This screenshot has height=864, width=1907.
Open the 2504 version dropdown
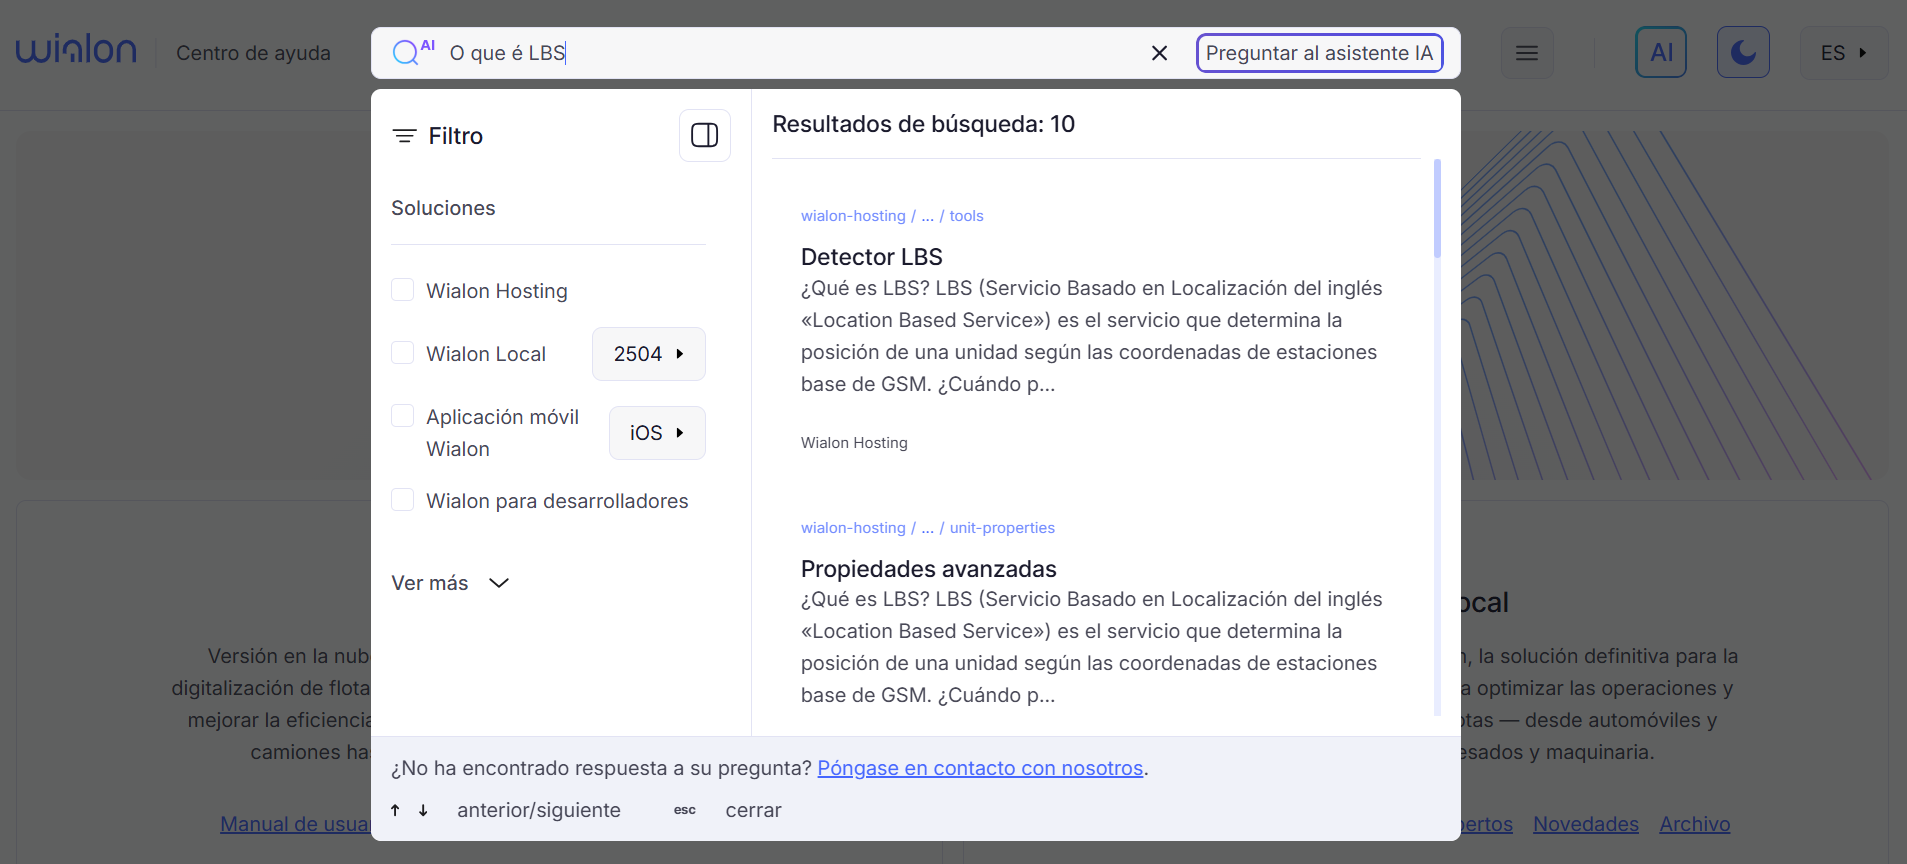point(649,354)
